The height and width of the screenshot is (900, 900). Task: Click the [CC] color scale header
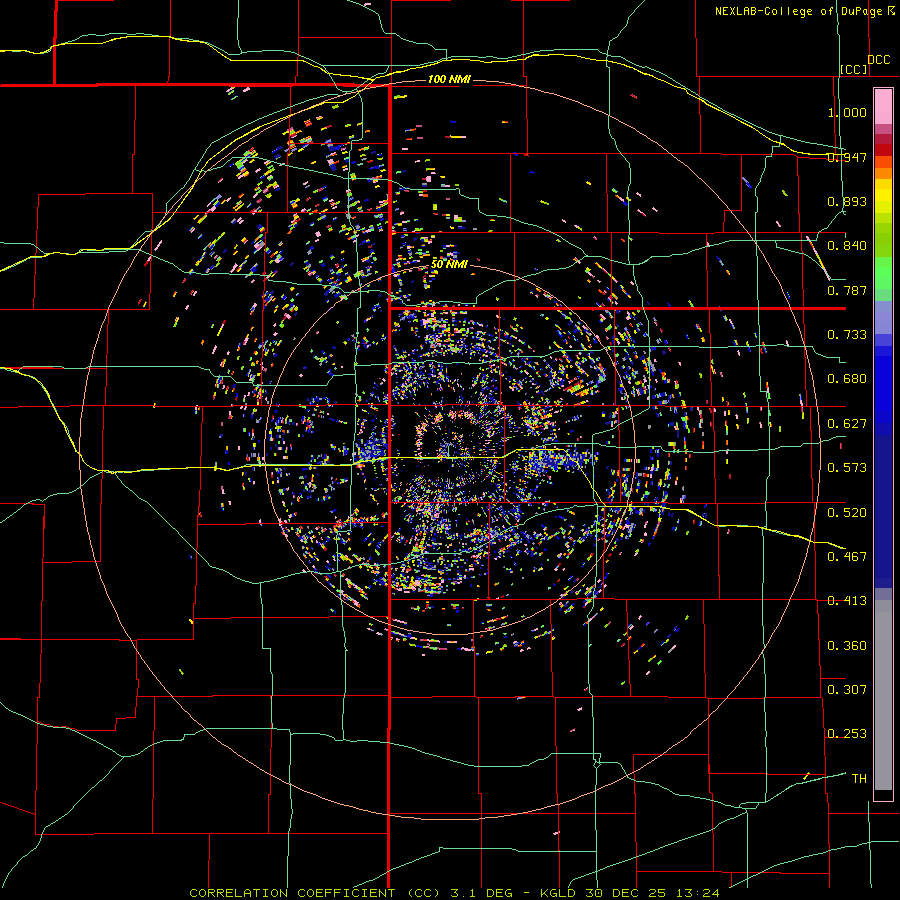pos(854,69)
